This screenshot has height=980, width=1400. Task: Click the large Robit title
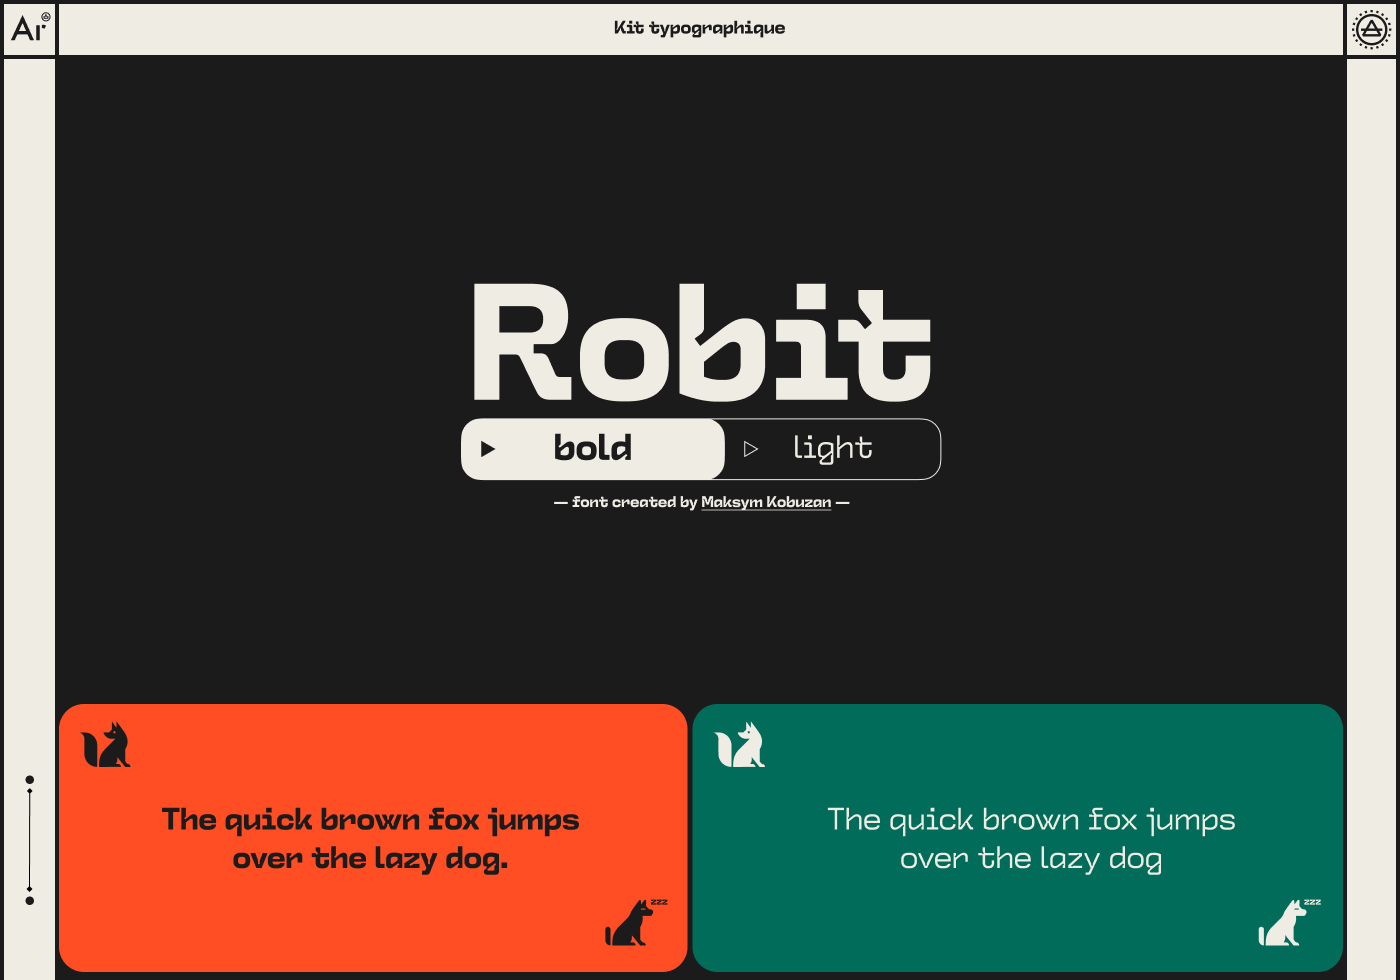(702, 343)
